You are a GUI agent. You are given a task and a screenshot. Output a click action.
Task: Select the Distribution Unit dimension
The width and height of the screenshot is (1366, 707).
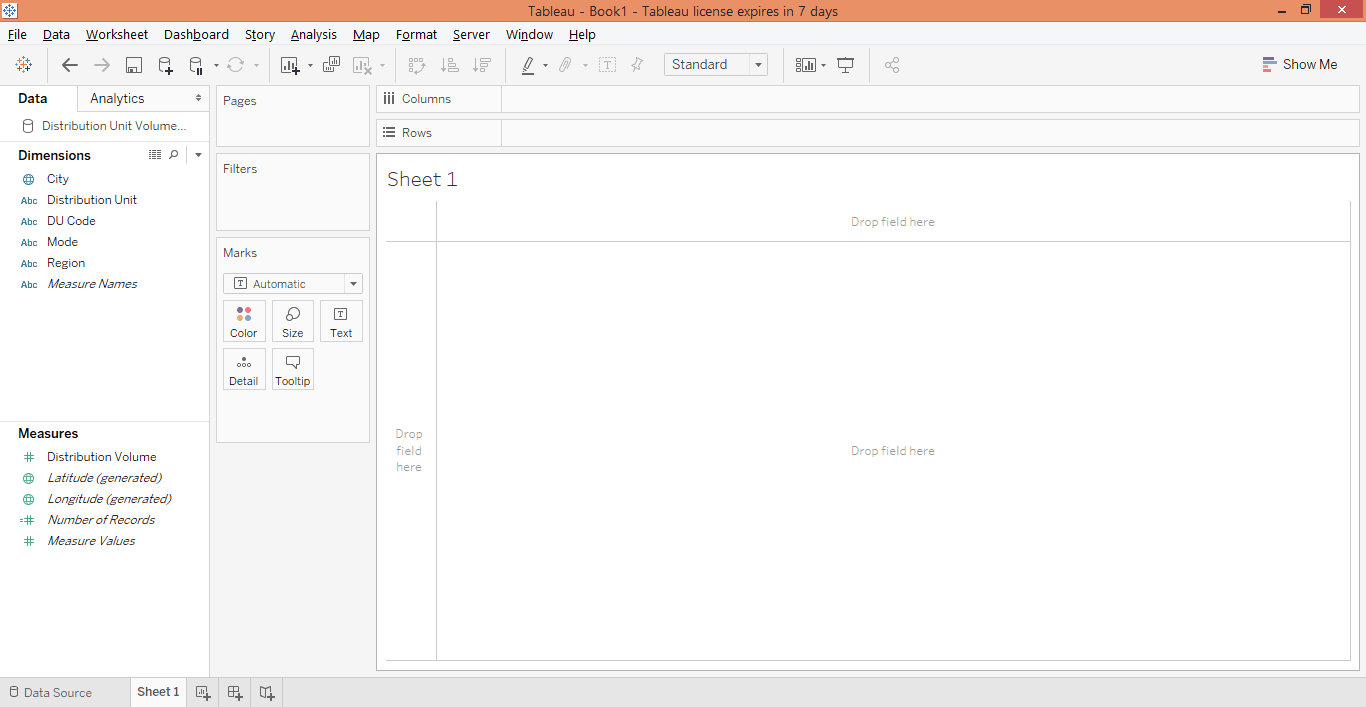point(92,200)
